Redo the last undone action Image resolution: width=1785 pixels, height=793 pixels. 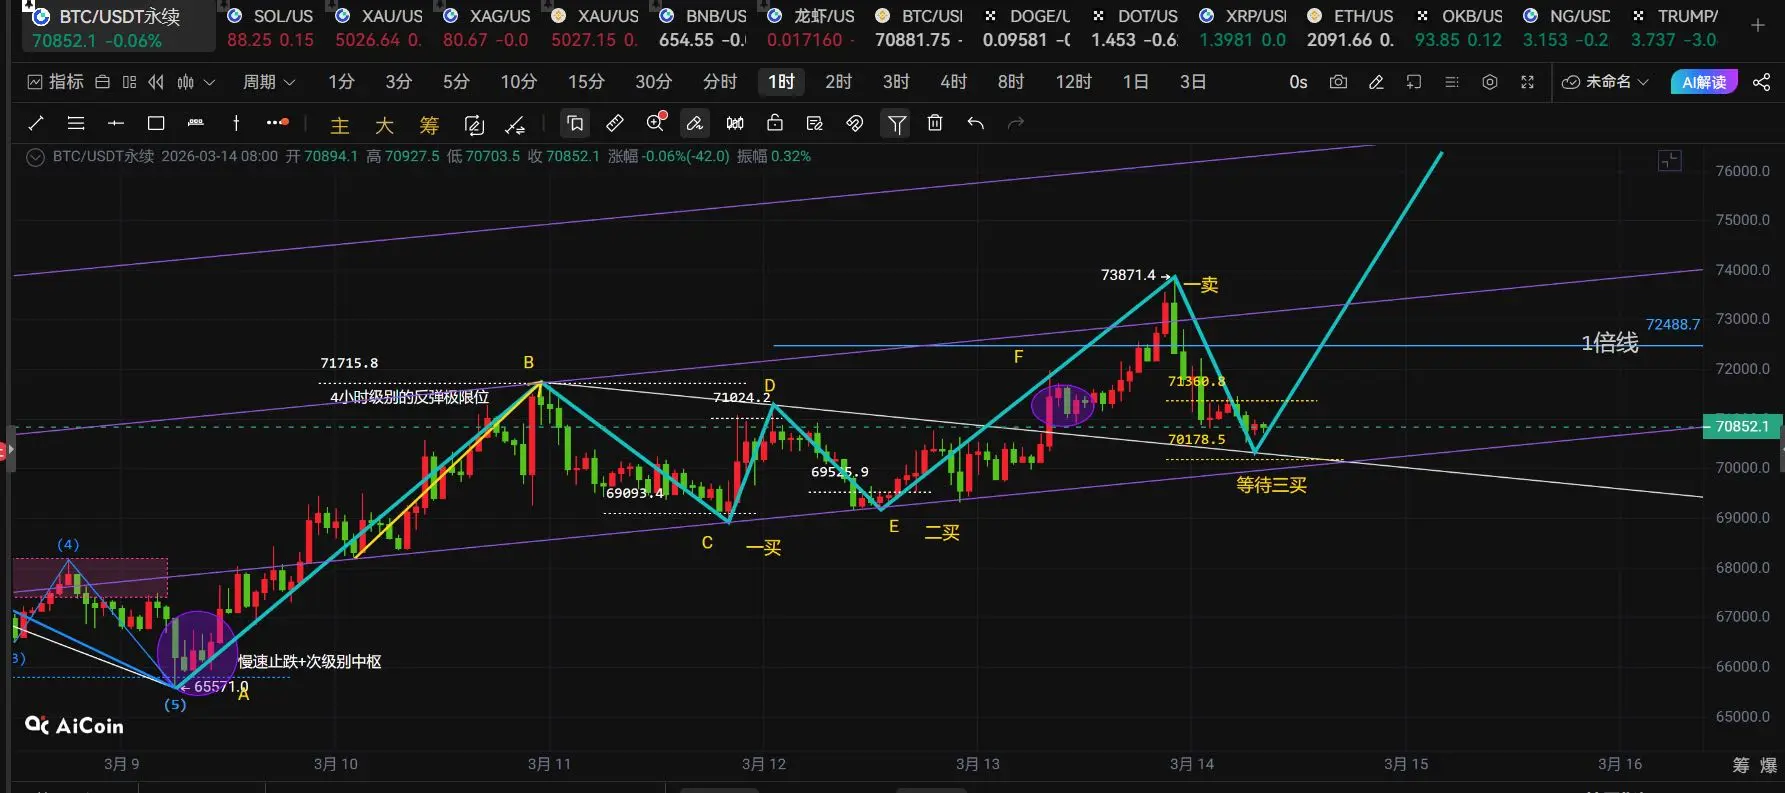coord(1016,123)
